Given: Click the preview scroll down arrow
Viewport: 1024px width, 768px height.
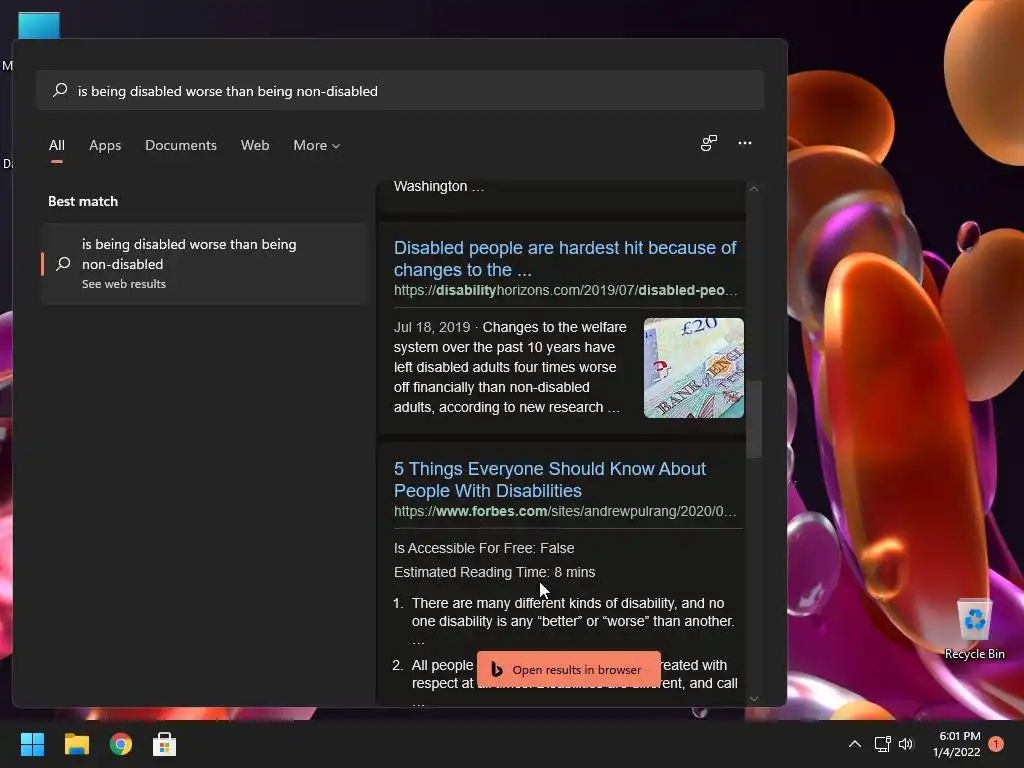Looking at the screenshot, I should [x=754, y=699].
